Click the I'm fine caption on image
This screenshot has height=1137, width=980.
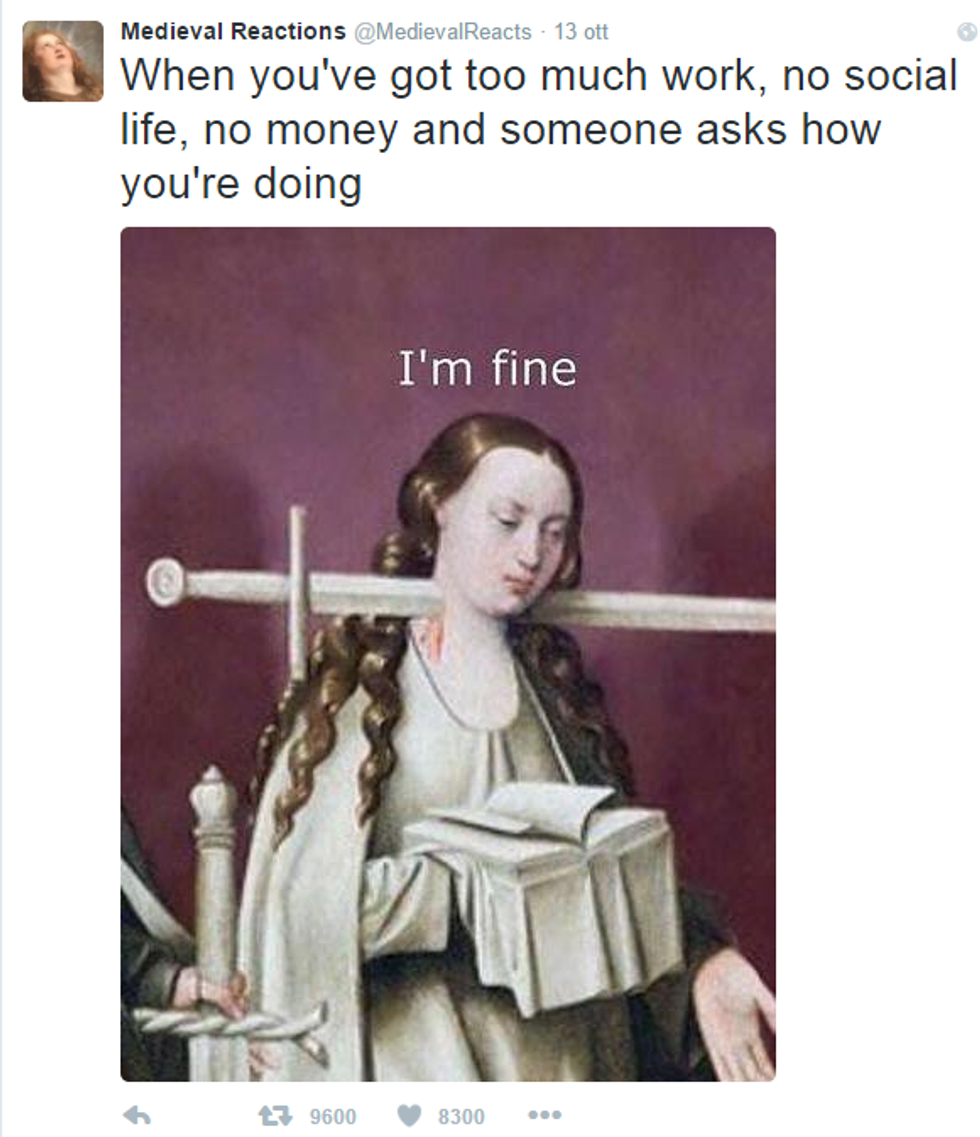[487, 368]
